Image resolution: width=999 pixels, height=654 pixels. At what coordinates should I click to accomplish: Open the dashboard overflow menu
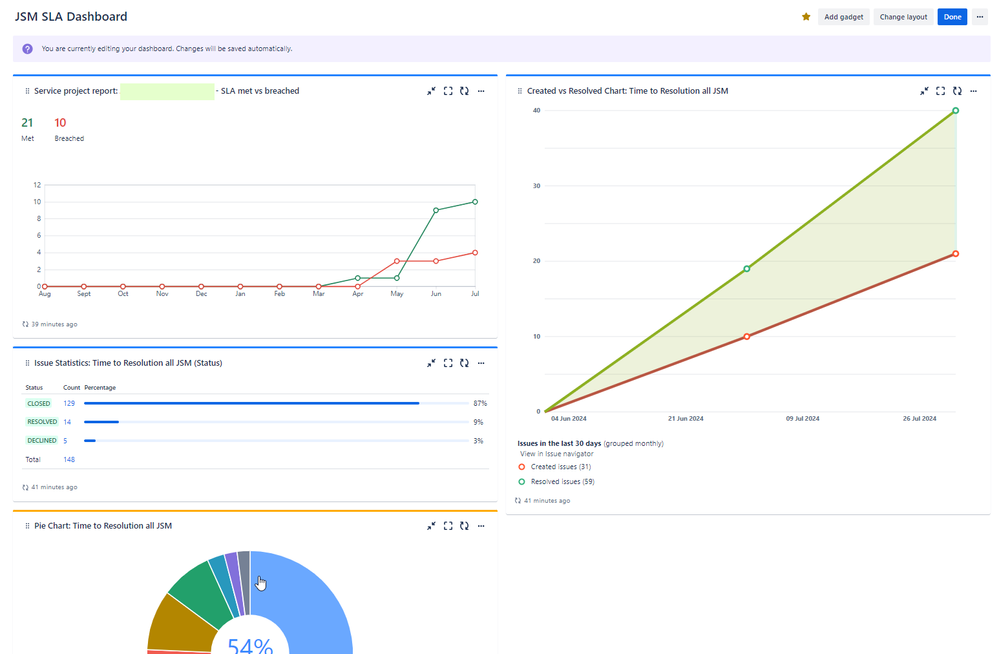pos(981,16)
